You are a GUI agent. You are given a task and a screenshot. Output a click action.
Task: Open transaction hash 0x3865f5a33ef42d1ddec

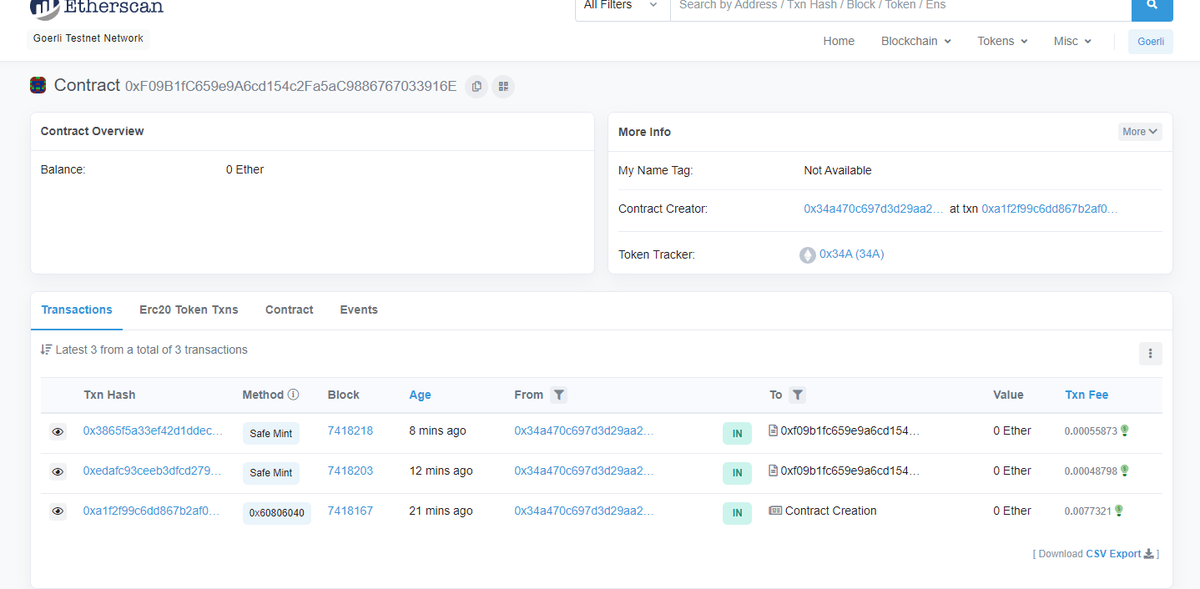pyautogui.click(x=153, y=431)
